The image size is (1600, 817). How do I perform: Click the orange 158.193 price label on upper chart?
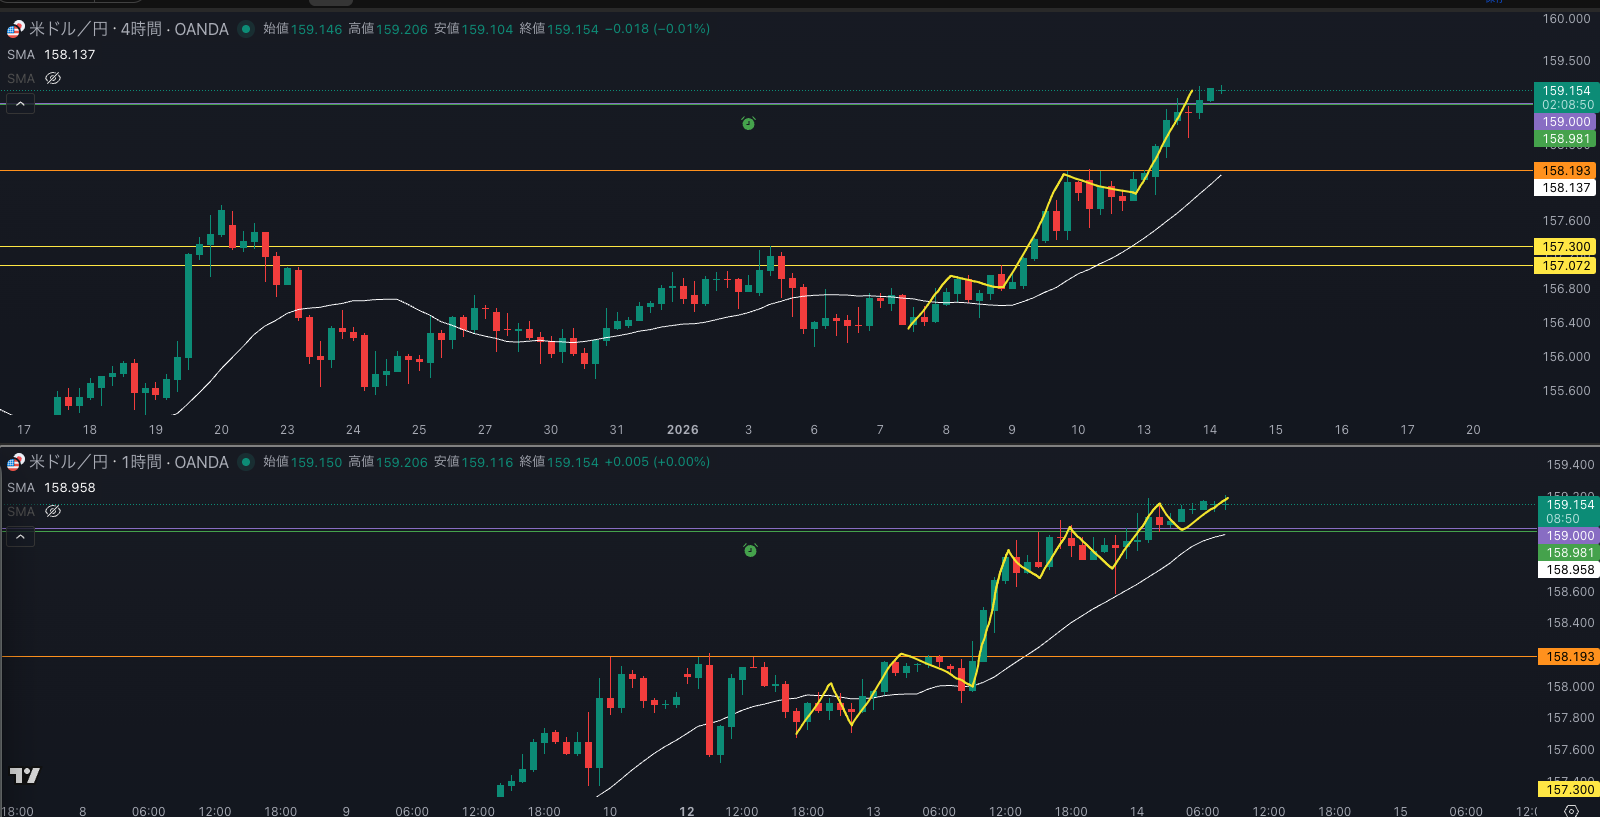click(x=1565, y=171)
